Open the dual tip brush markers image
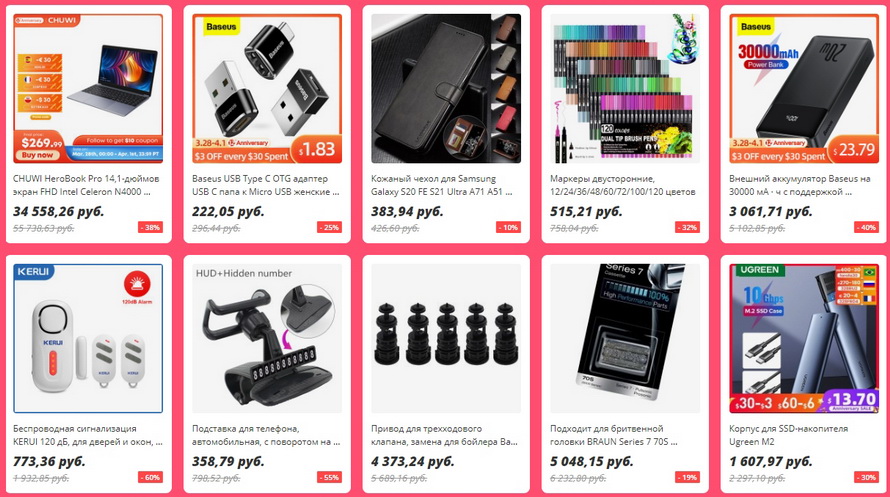Viewport: 890px width, 497px height. (x=625, y=89)
